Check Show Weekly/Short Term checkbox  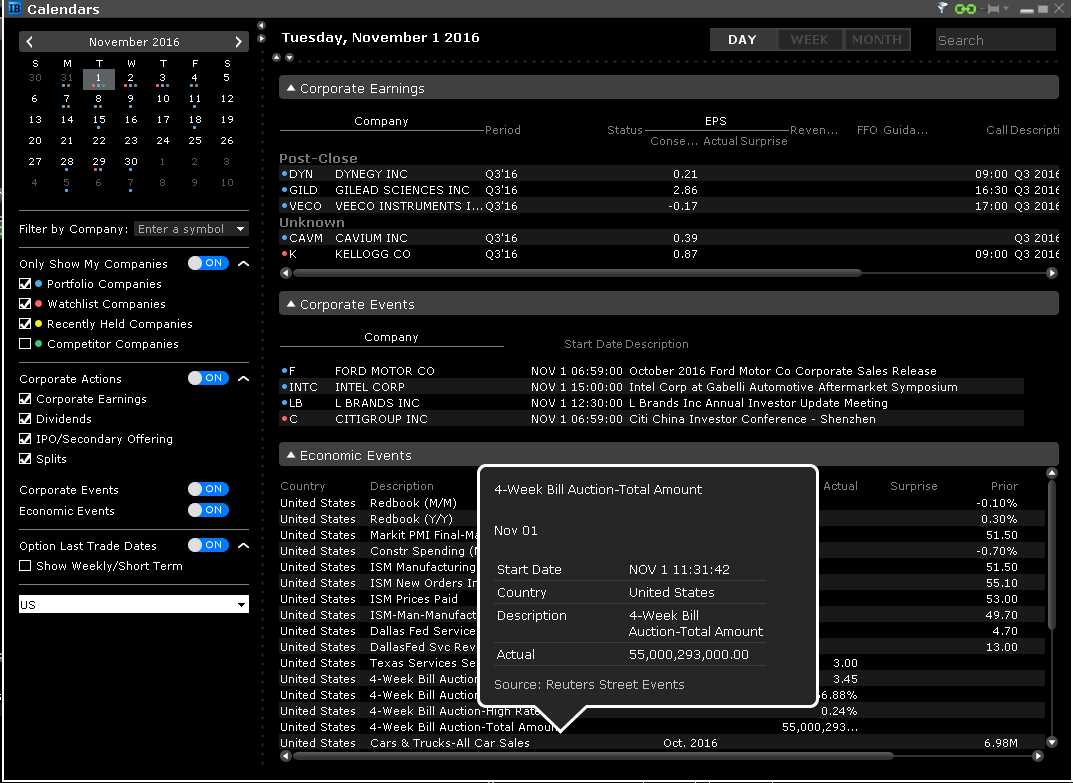coord(25,565)
